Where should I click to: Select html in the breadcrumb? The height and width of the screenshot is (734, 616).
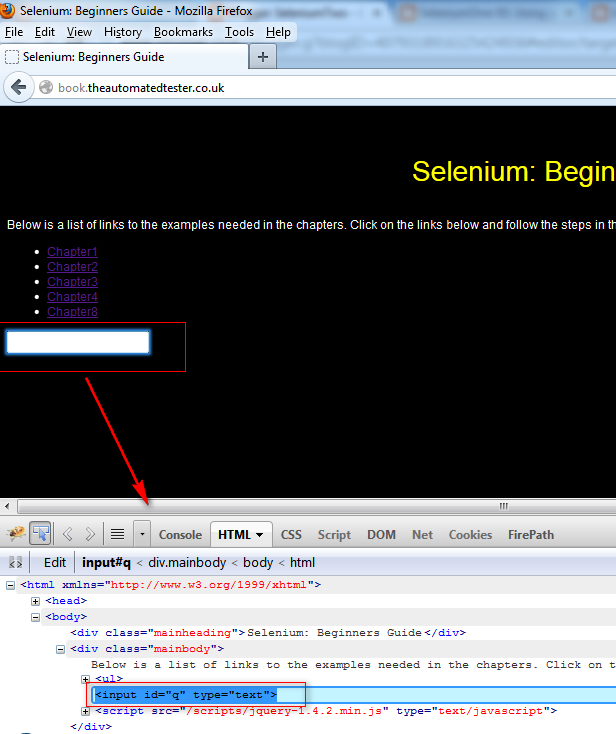pyautogui.click(x=302, y=562)
